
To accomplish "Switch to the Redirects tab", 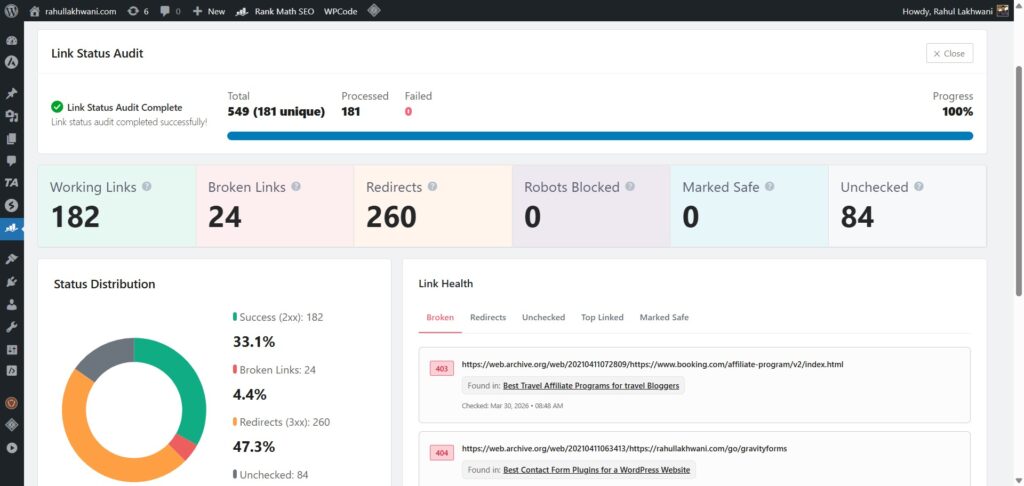I will coord(487,317).
